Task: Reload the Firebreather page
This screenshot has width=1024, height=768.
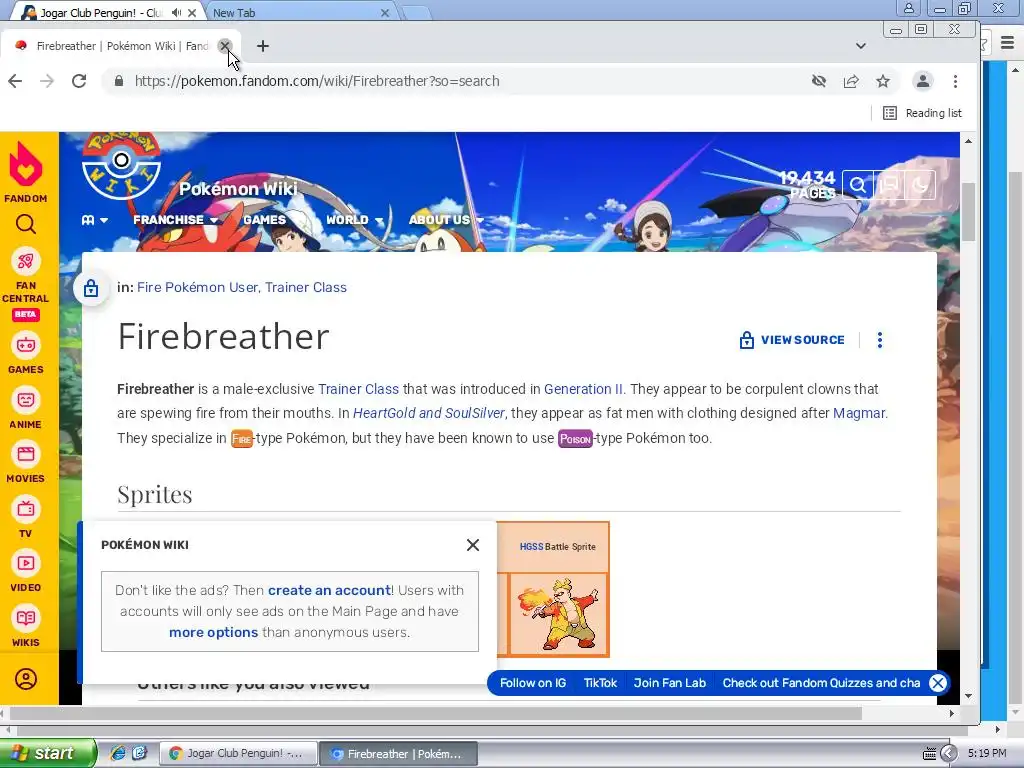Action: tap(79, 81)
